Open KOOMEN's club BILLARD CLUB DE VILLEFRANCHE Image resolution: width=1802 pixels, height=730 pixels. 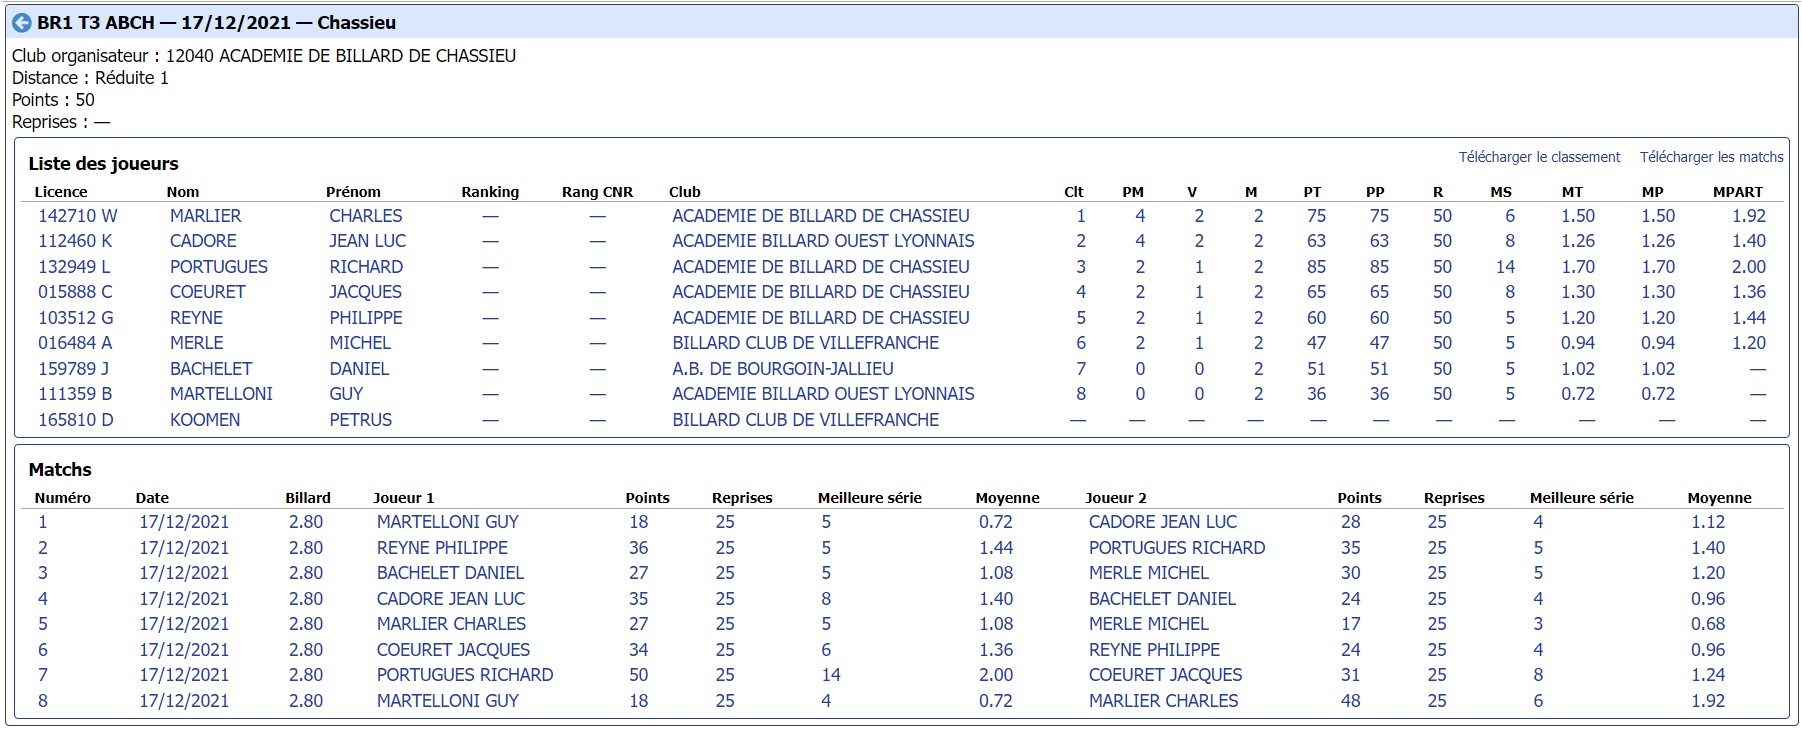click(x=806, y=420)
